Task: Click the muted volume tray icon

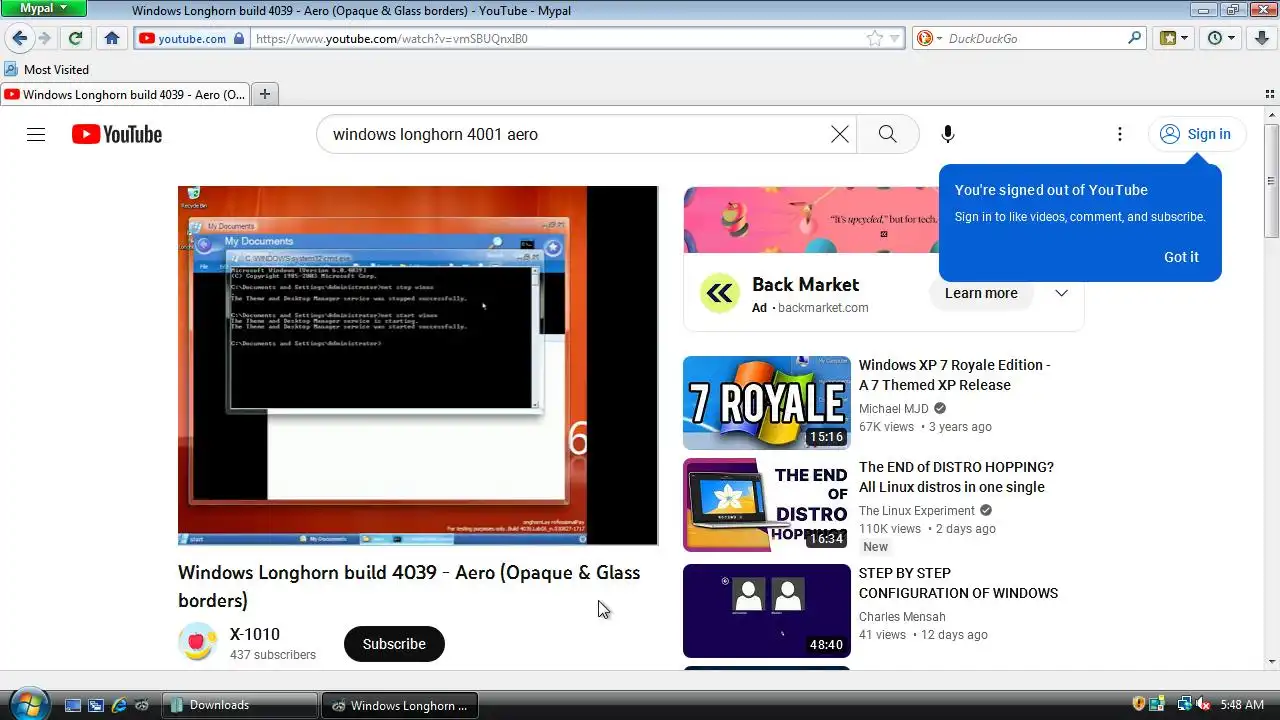Action: pos(1203,704)
